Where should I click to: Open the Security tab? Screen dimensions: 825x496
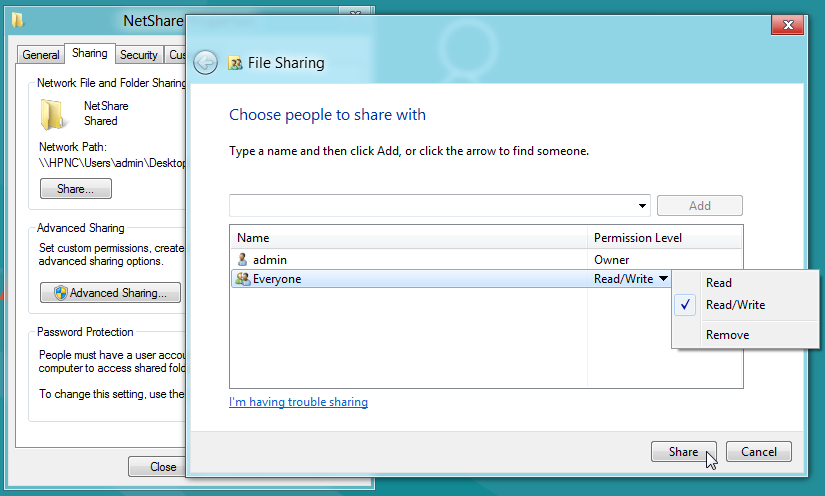pyautogui.click(x=139, y=55)
